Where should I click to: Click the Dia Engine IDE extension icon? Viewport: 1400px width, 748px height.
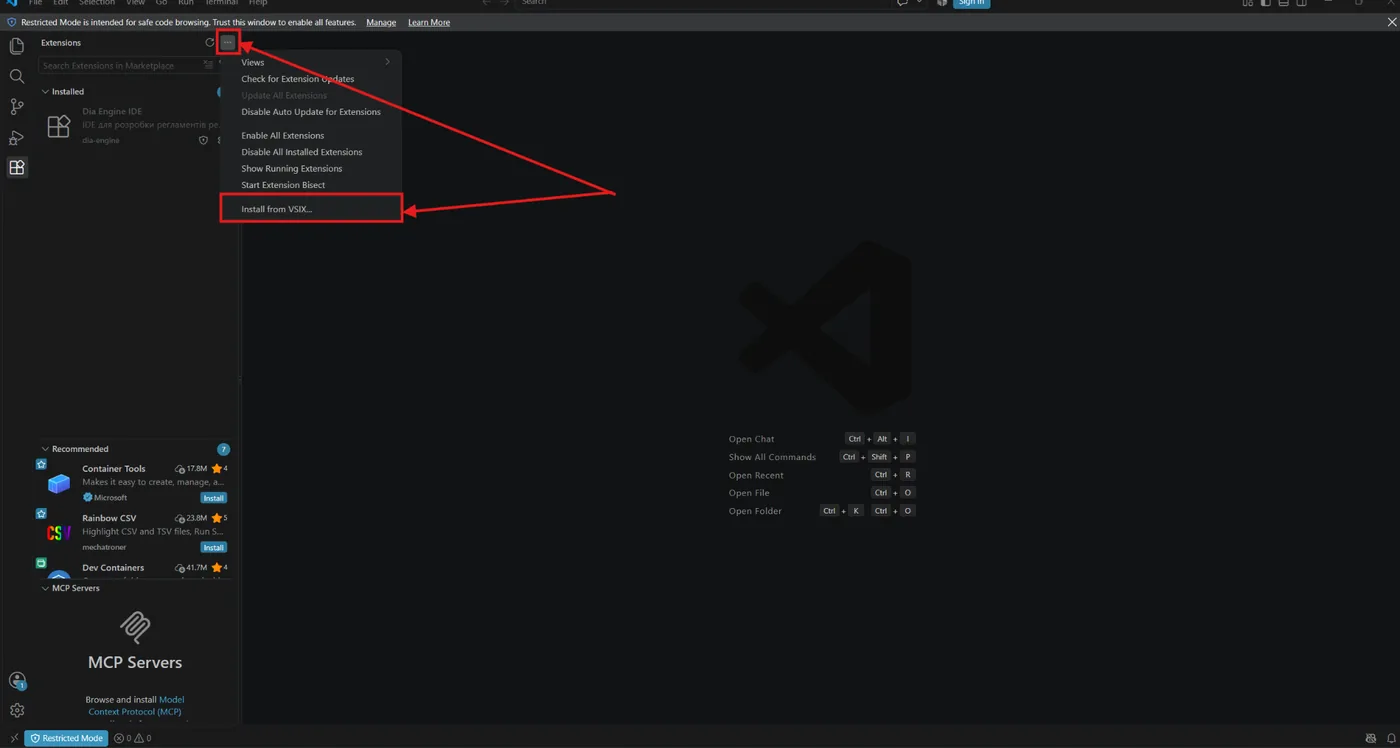[x=59, y=126]
